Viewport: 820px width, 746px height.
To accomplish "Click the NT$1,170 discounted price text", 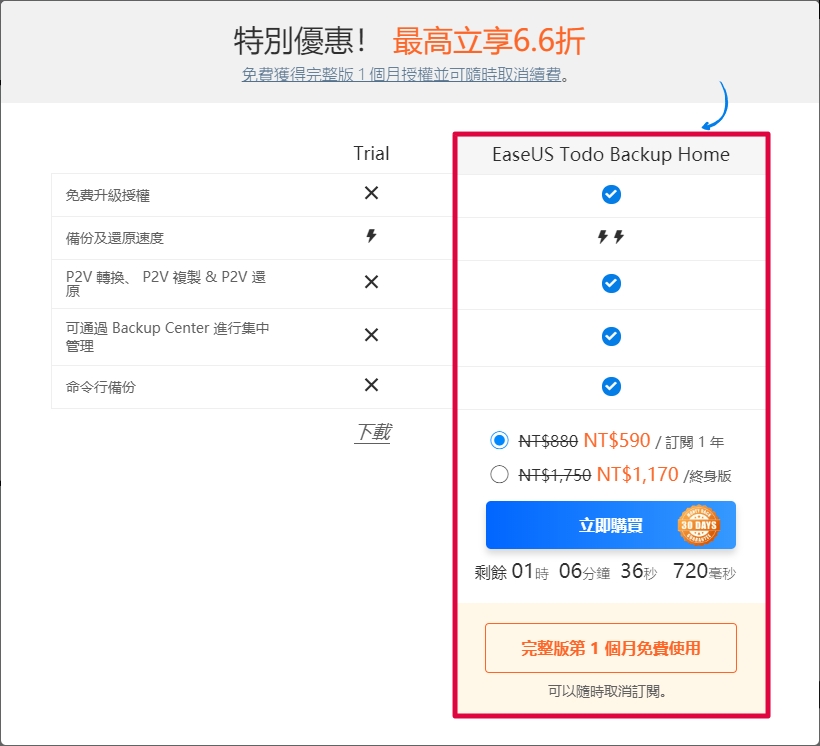I will (x=637, y=474).
